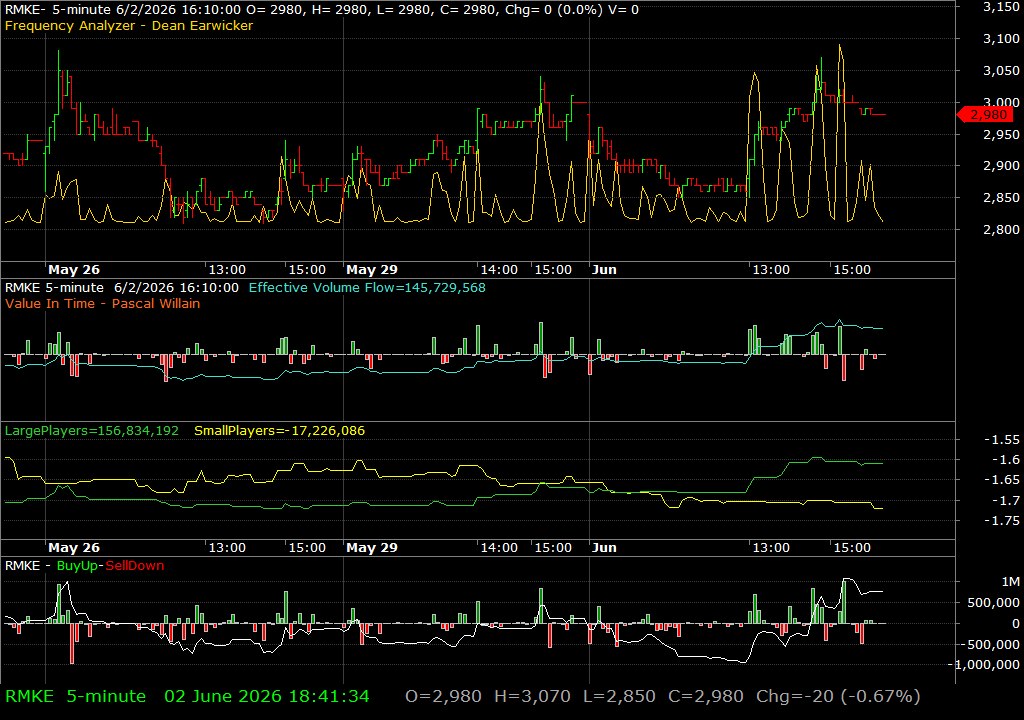This screenshot has height=720, width=1024.
Task: Select the Frequency Analyzer - Dean Earwicker indicator label
Action: [x=129, y=25]
